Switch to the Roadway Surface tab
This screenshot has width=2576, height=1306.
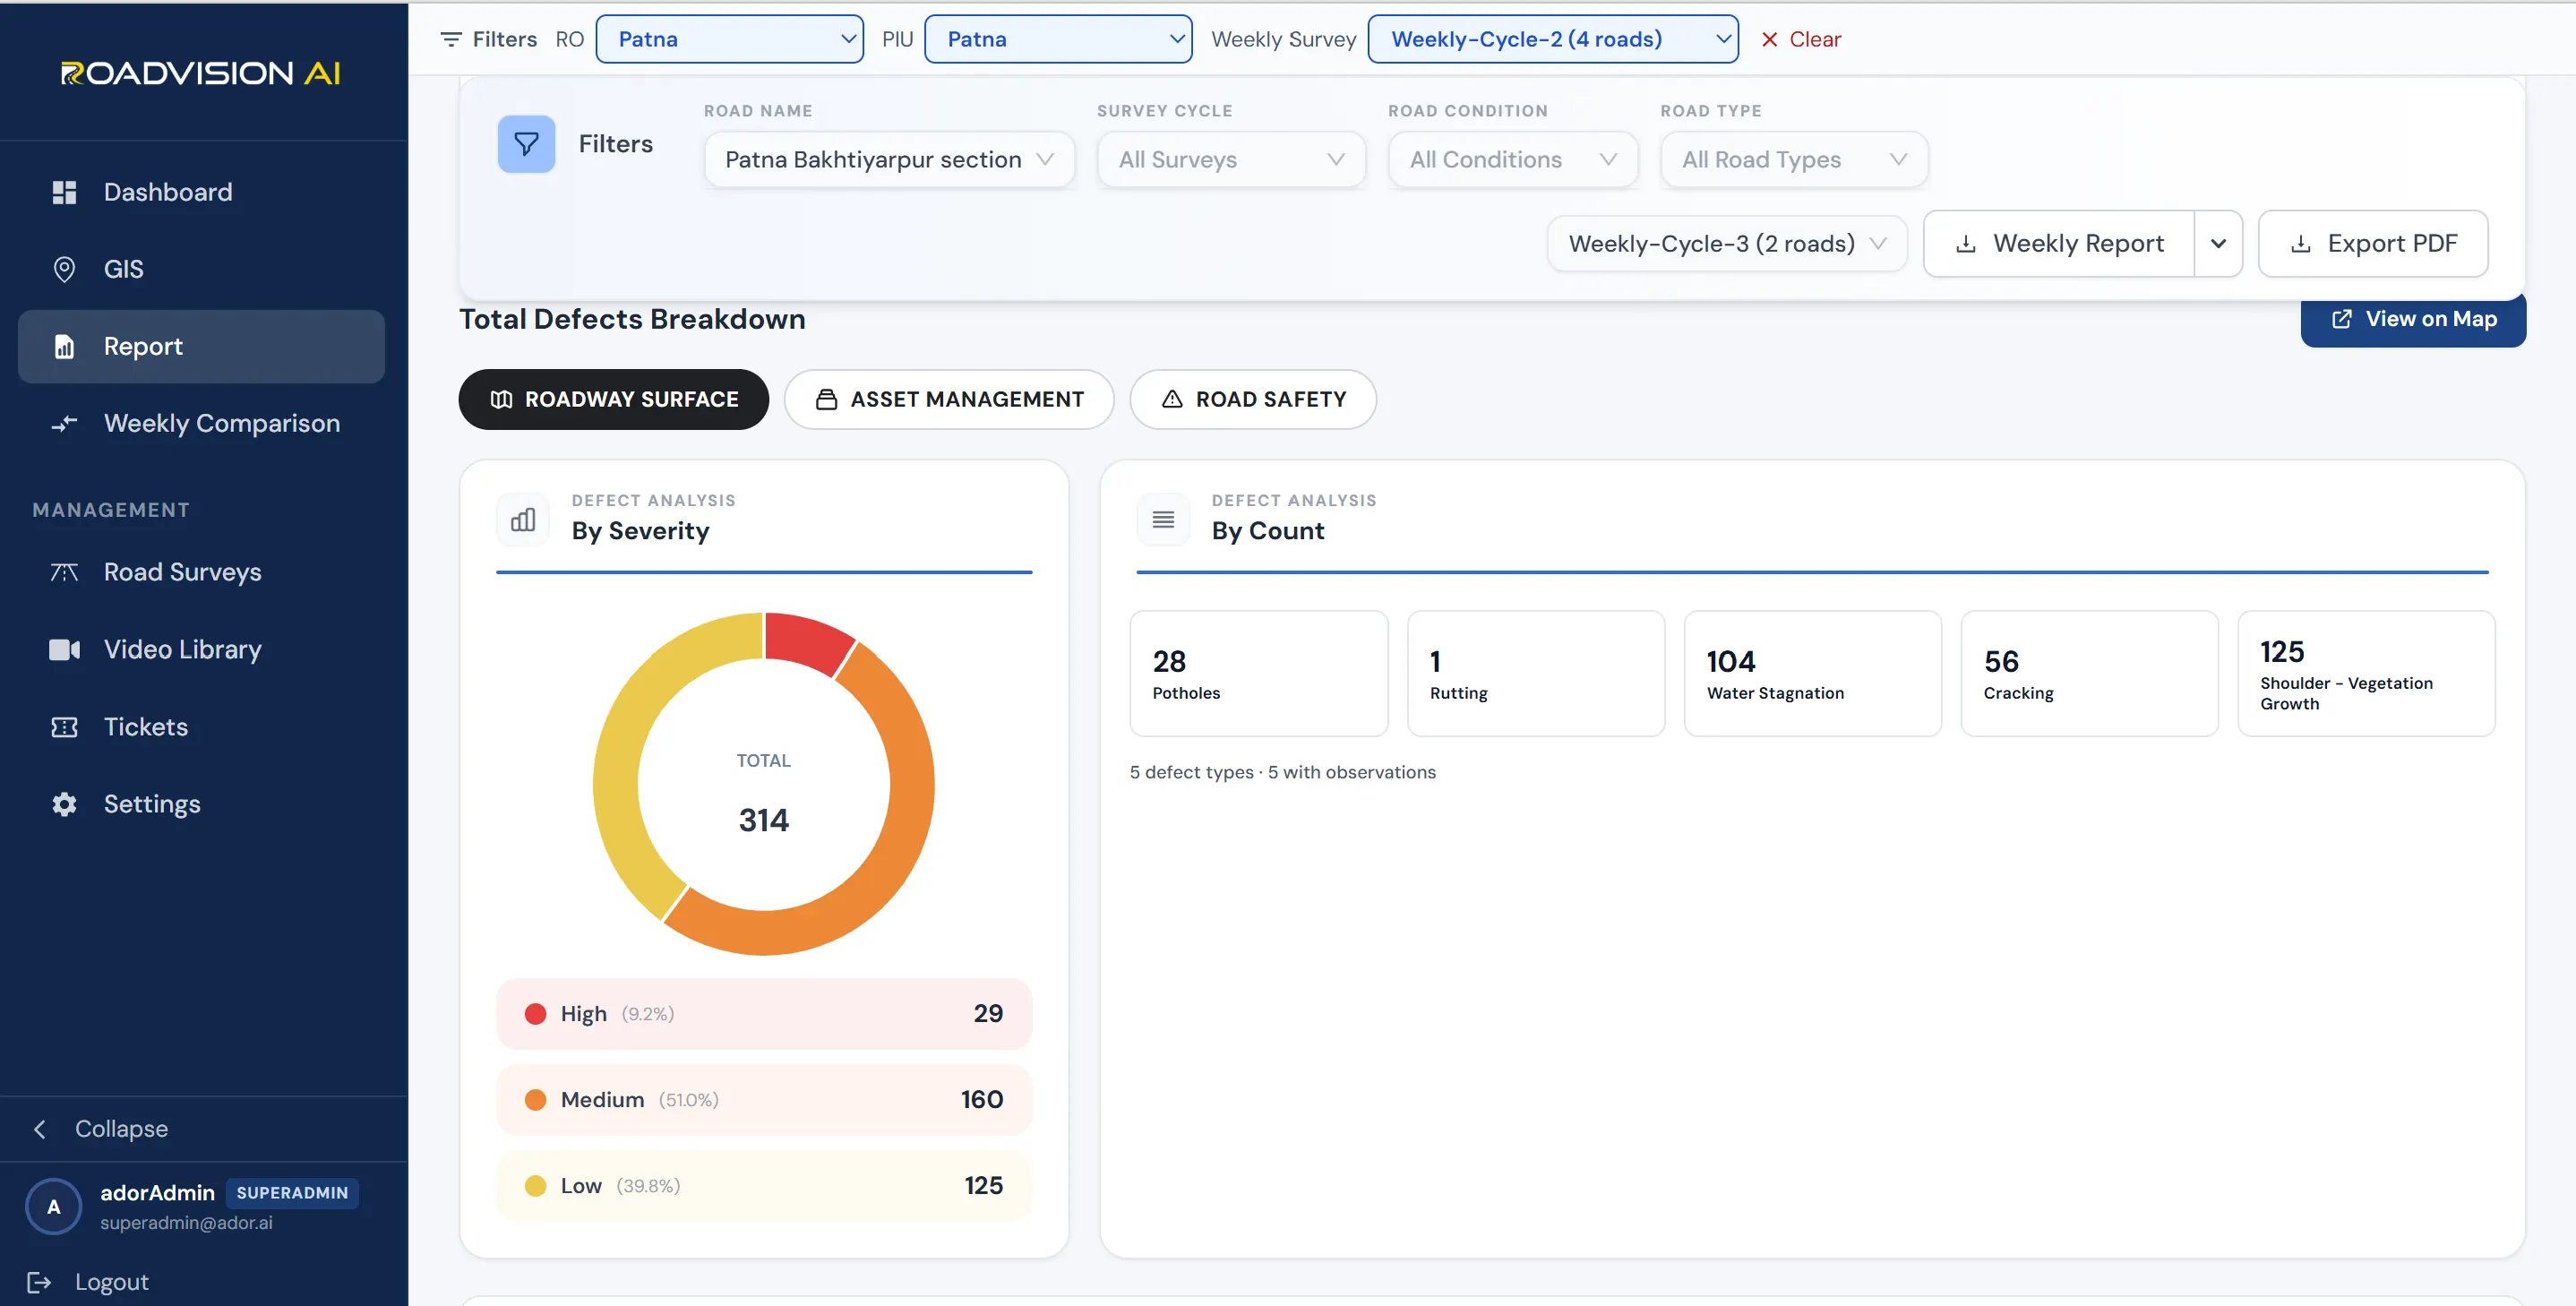coord(613,399)
